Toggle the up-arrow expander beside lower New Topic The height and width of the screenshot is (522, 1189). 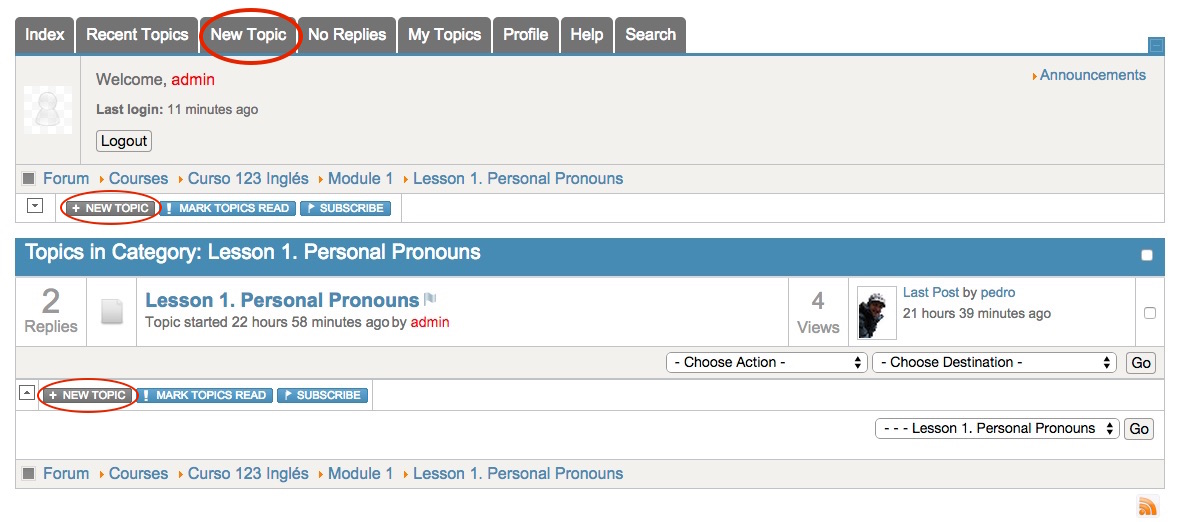point(27,393)
